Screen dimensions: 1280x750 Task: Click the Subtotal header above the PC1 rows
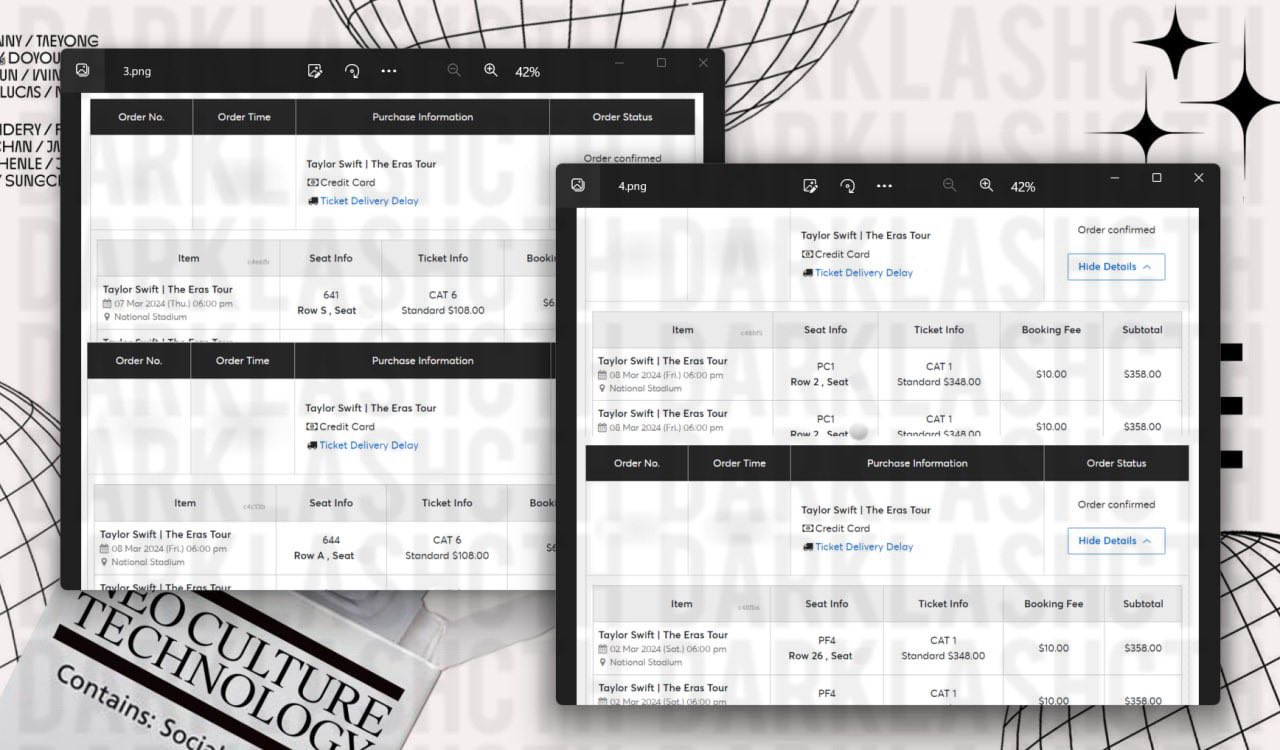point(1142,330)
